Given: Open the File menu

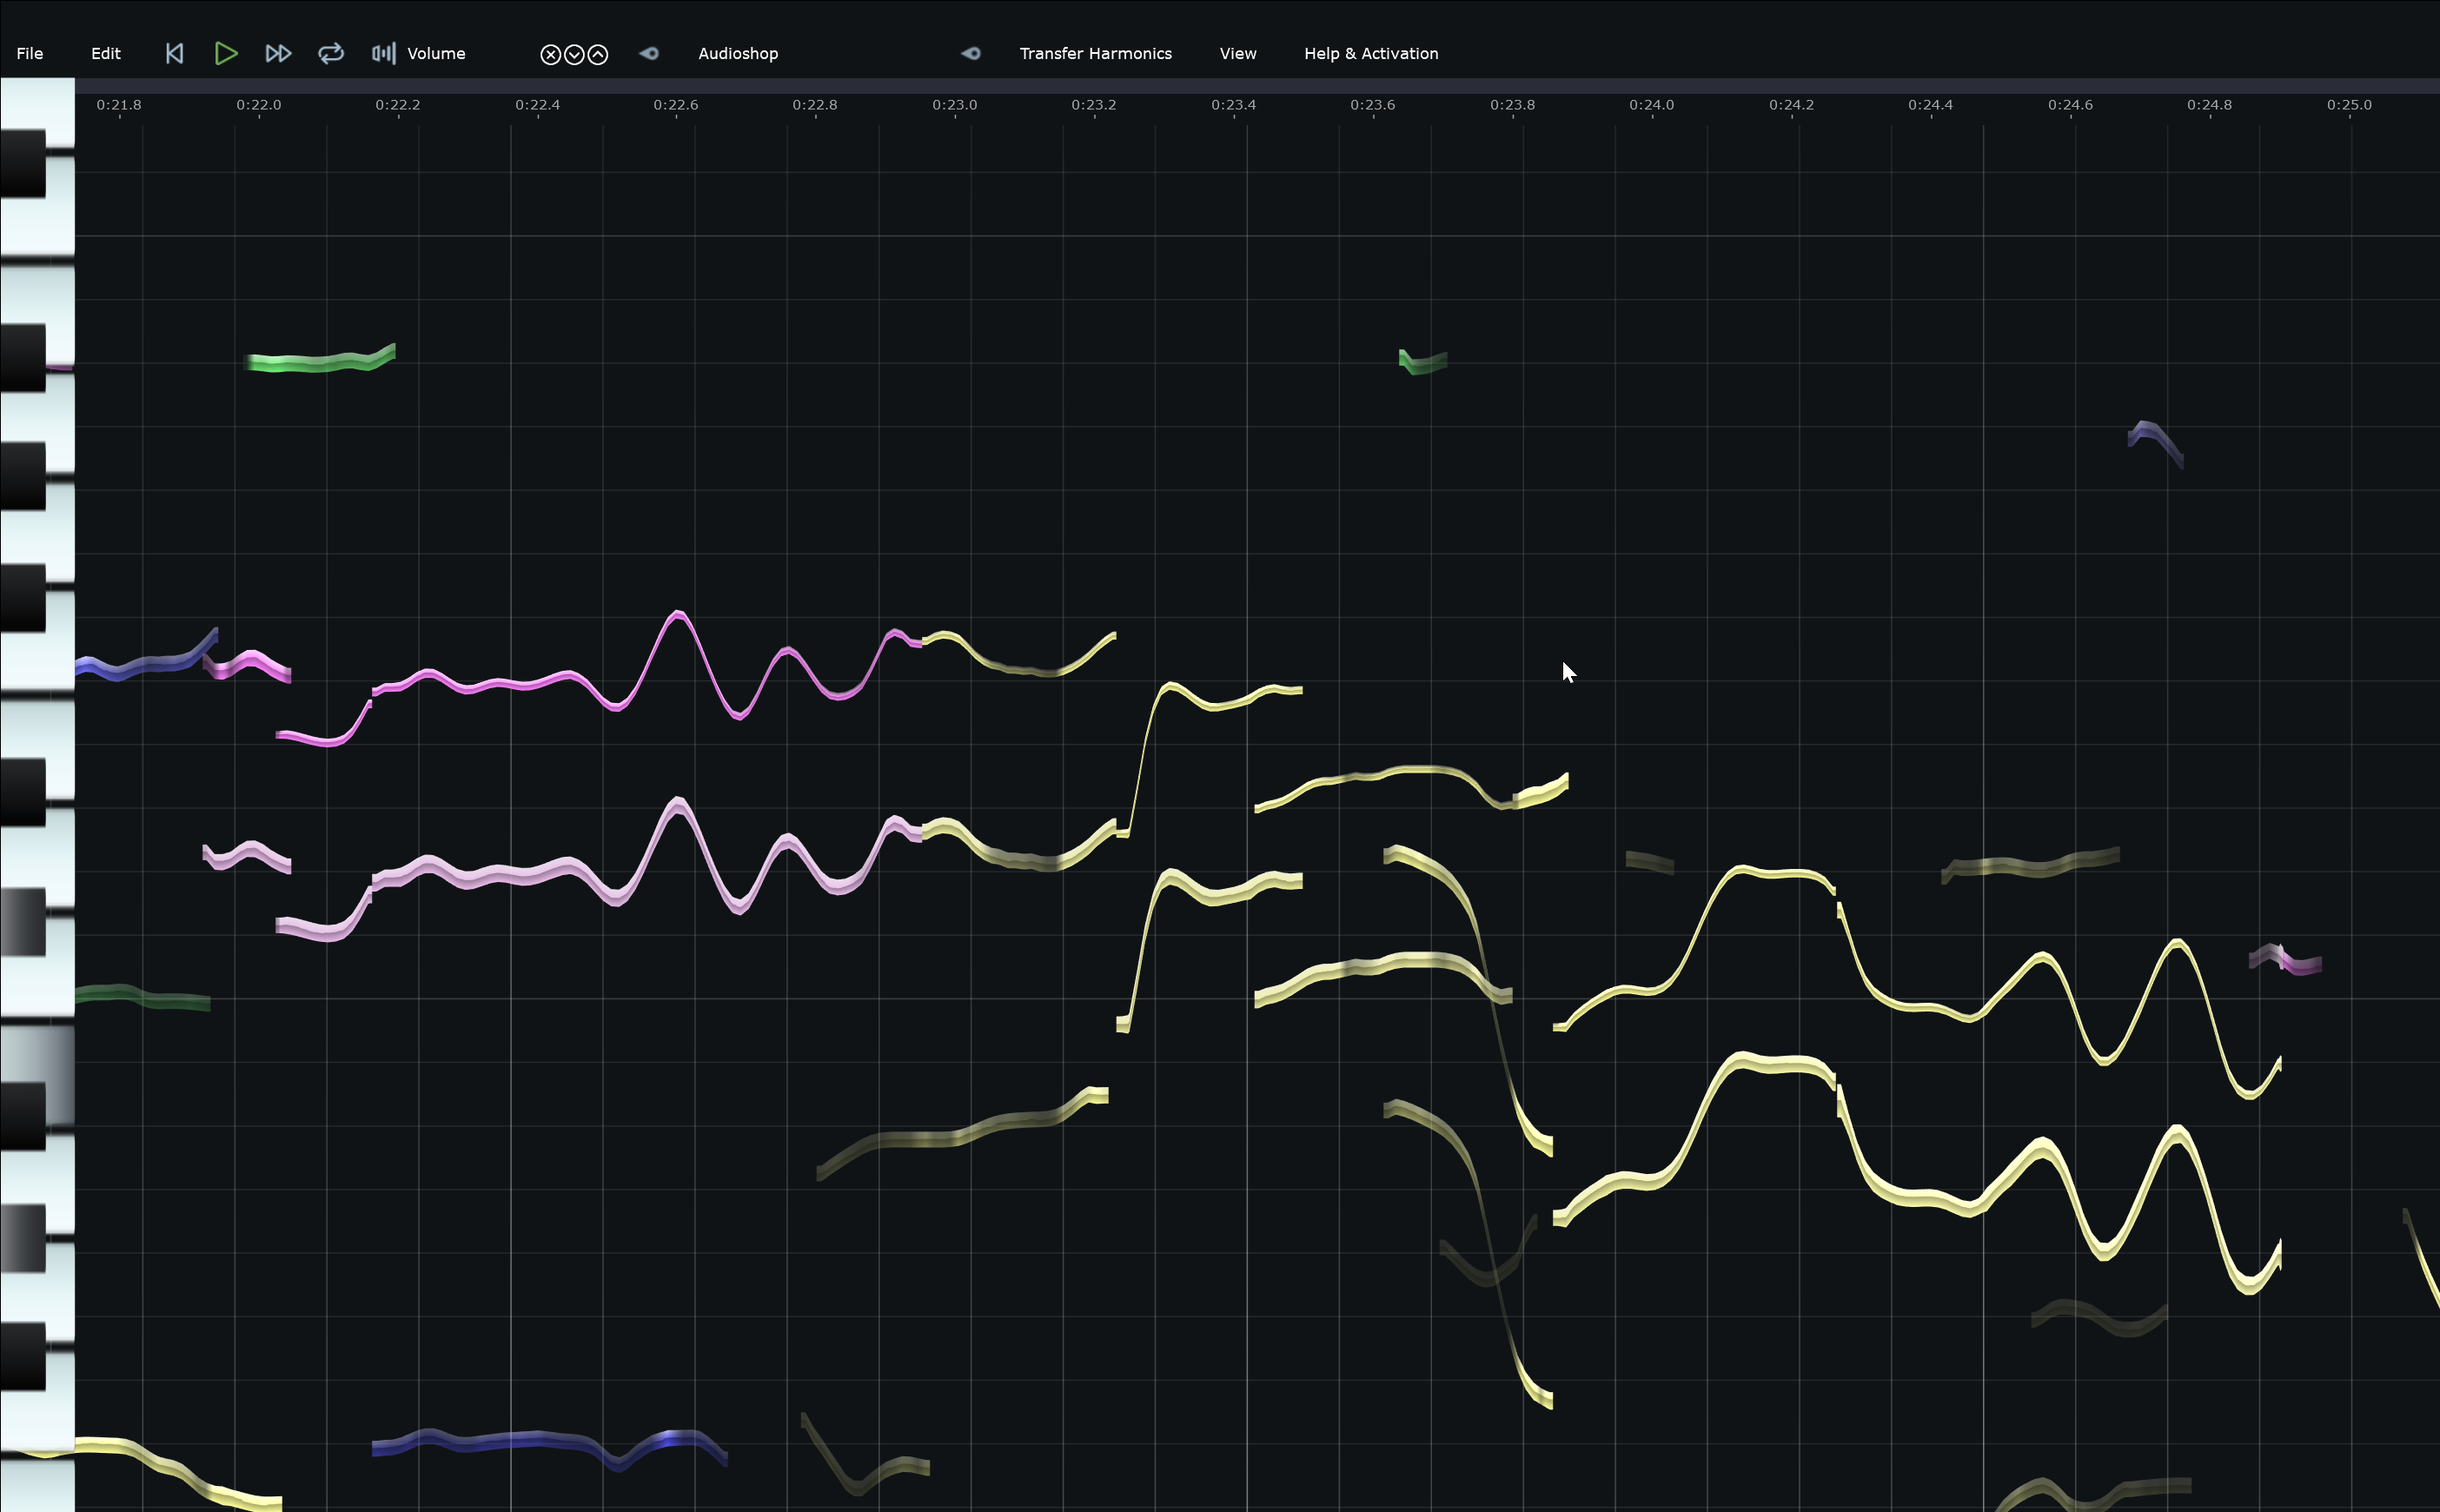Looking at the screenshot, I should tap(30, 54).
